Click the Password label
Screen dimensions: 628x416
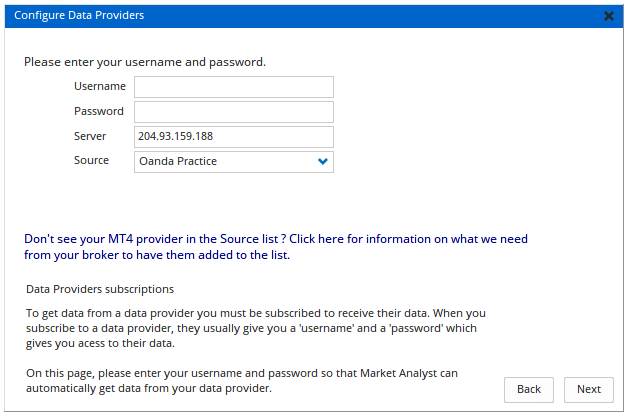[x=98, y=111]
